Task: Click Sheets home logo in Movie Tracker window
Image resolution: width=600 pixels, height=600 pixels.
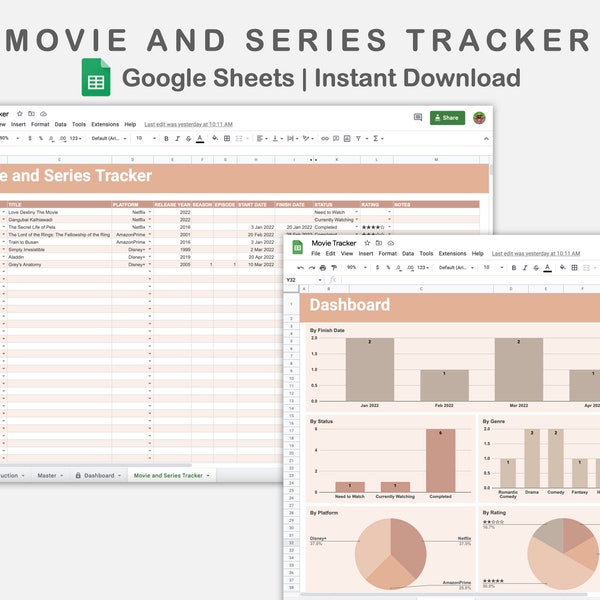Action: coord(298,247)
